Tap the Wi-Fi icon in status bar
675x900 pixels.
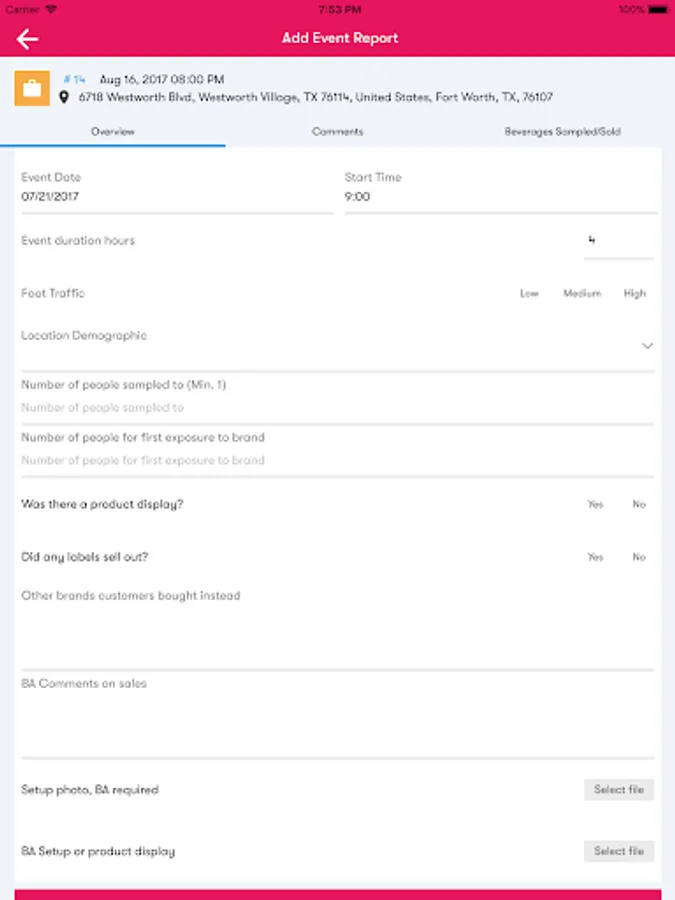pos(51,9)
